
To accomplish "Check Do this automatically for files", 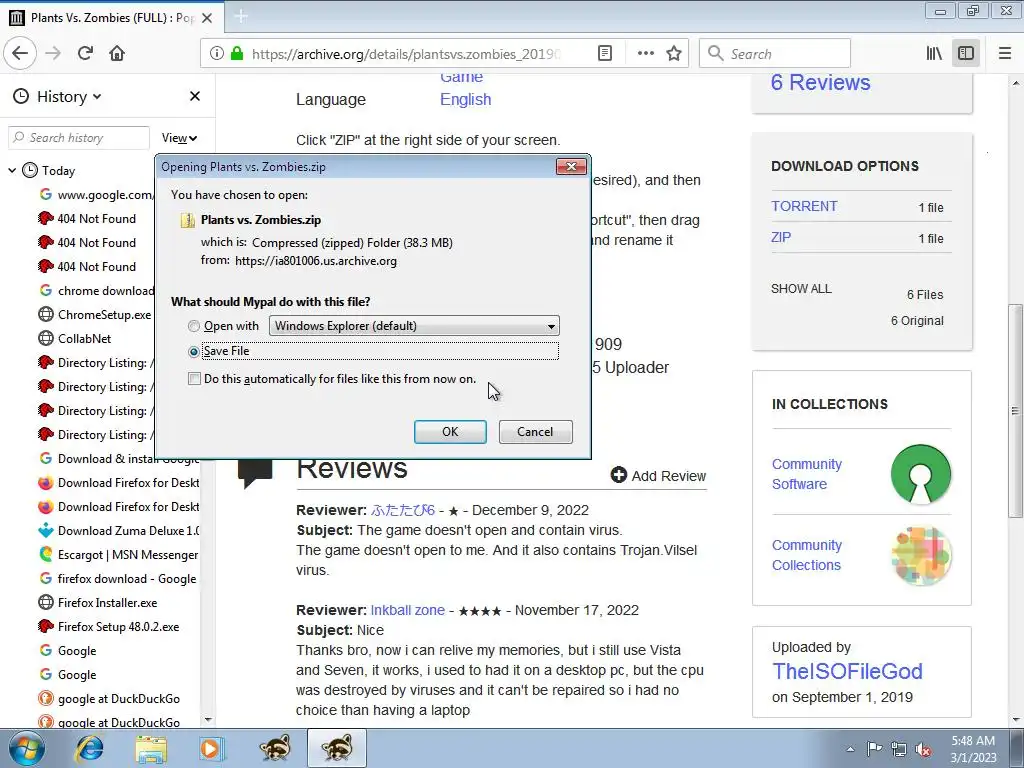I will coord(194,379).
